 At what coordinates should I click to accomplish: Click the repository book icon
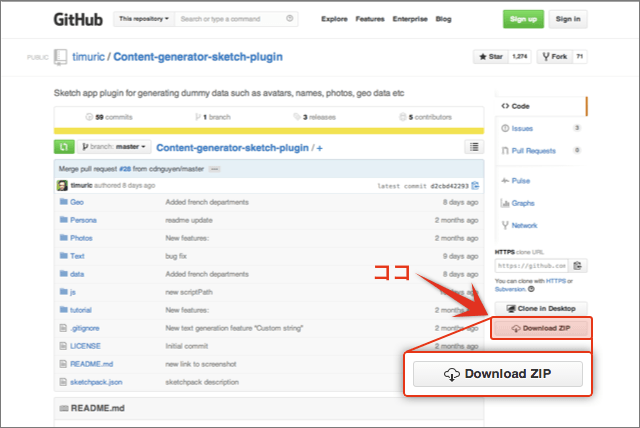pos(60,56)
